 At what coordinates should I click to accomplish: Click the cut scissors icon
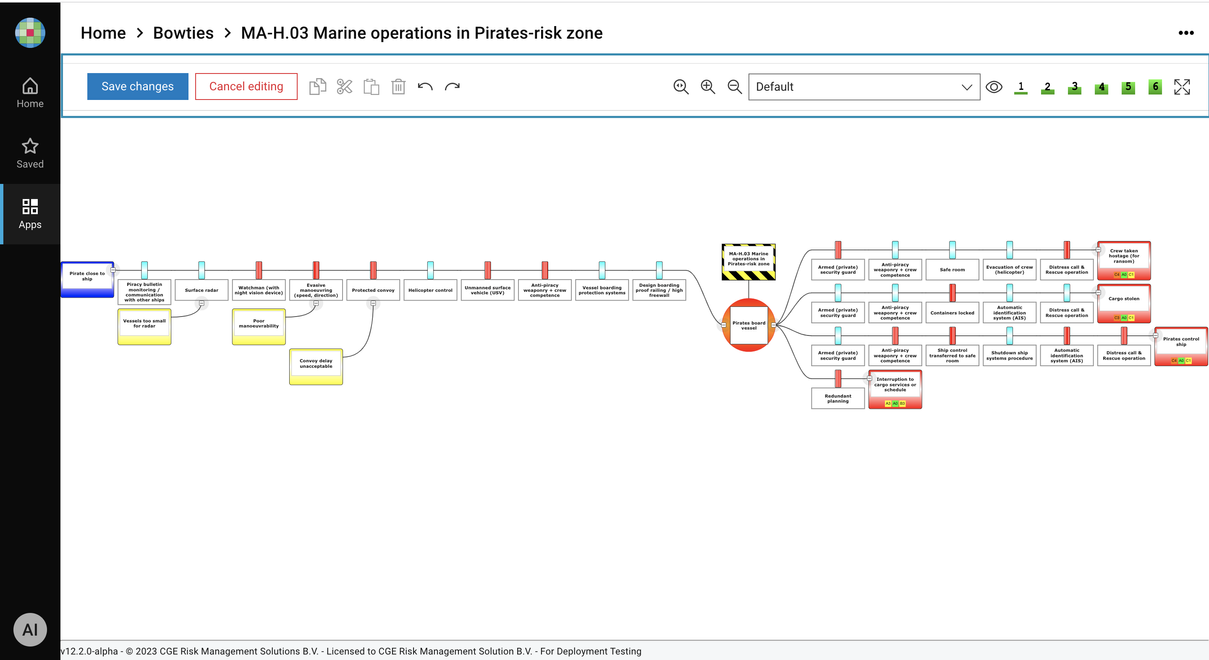tap(345, 87)
